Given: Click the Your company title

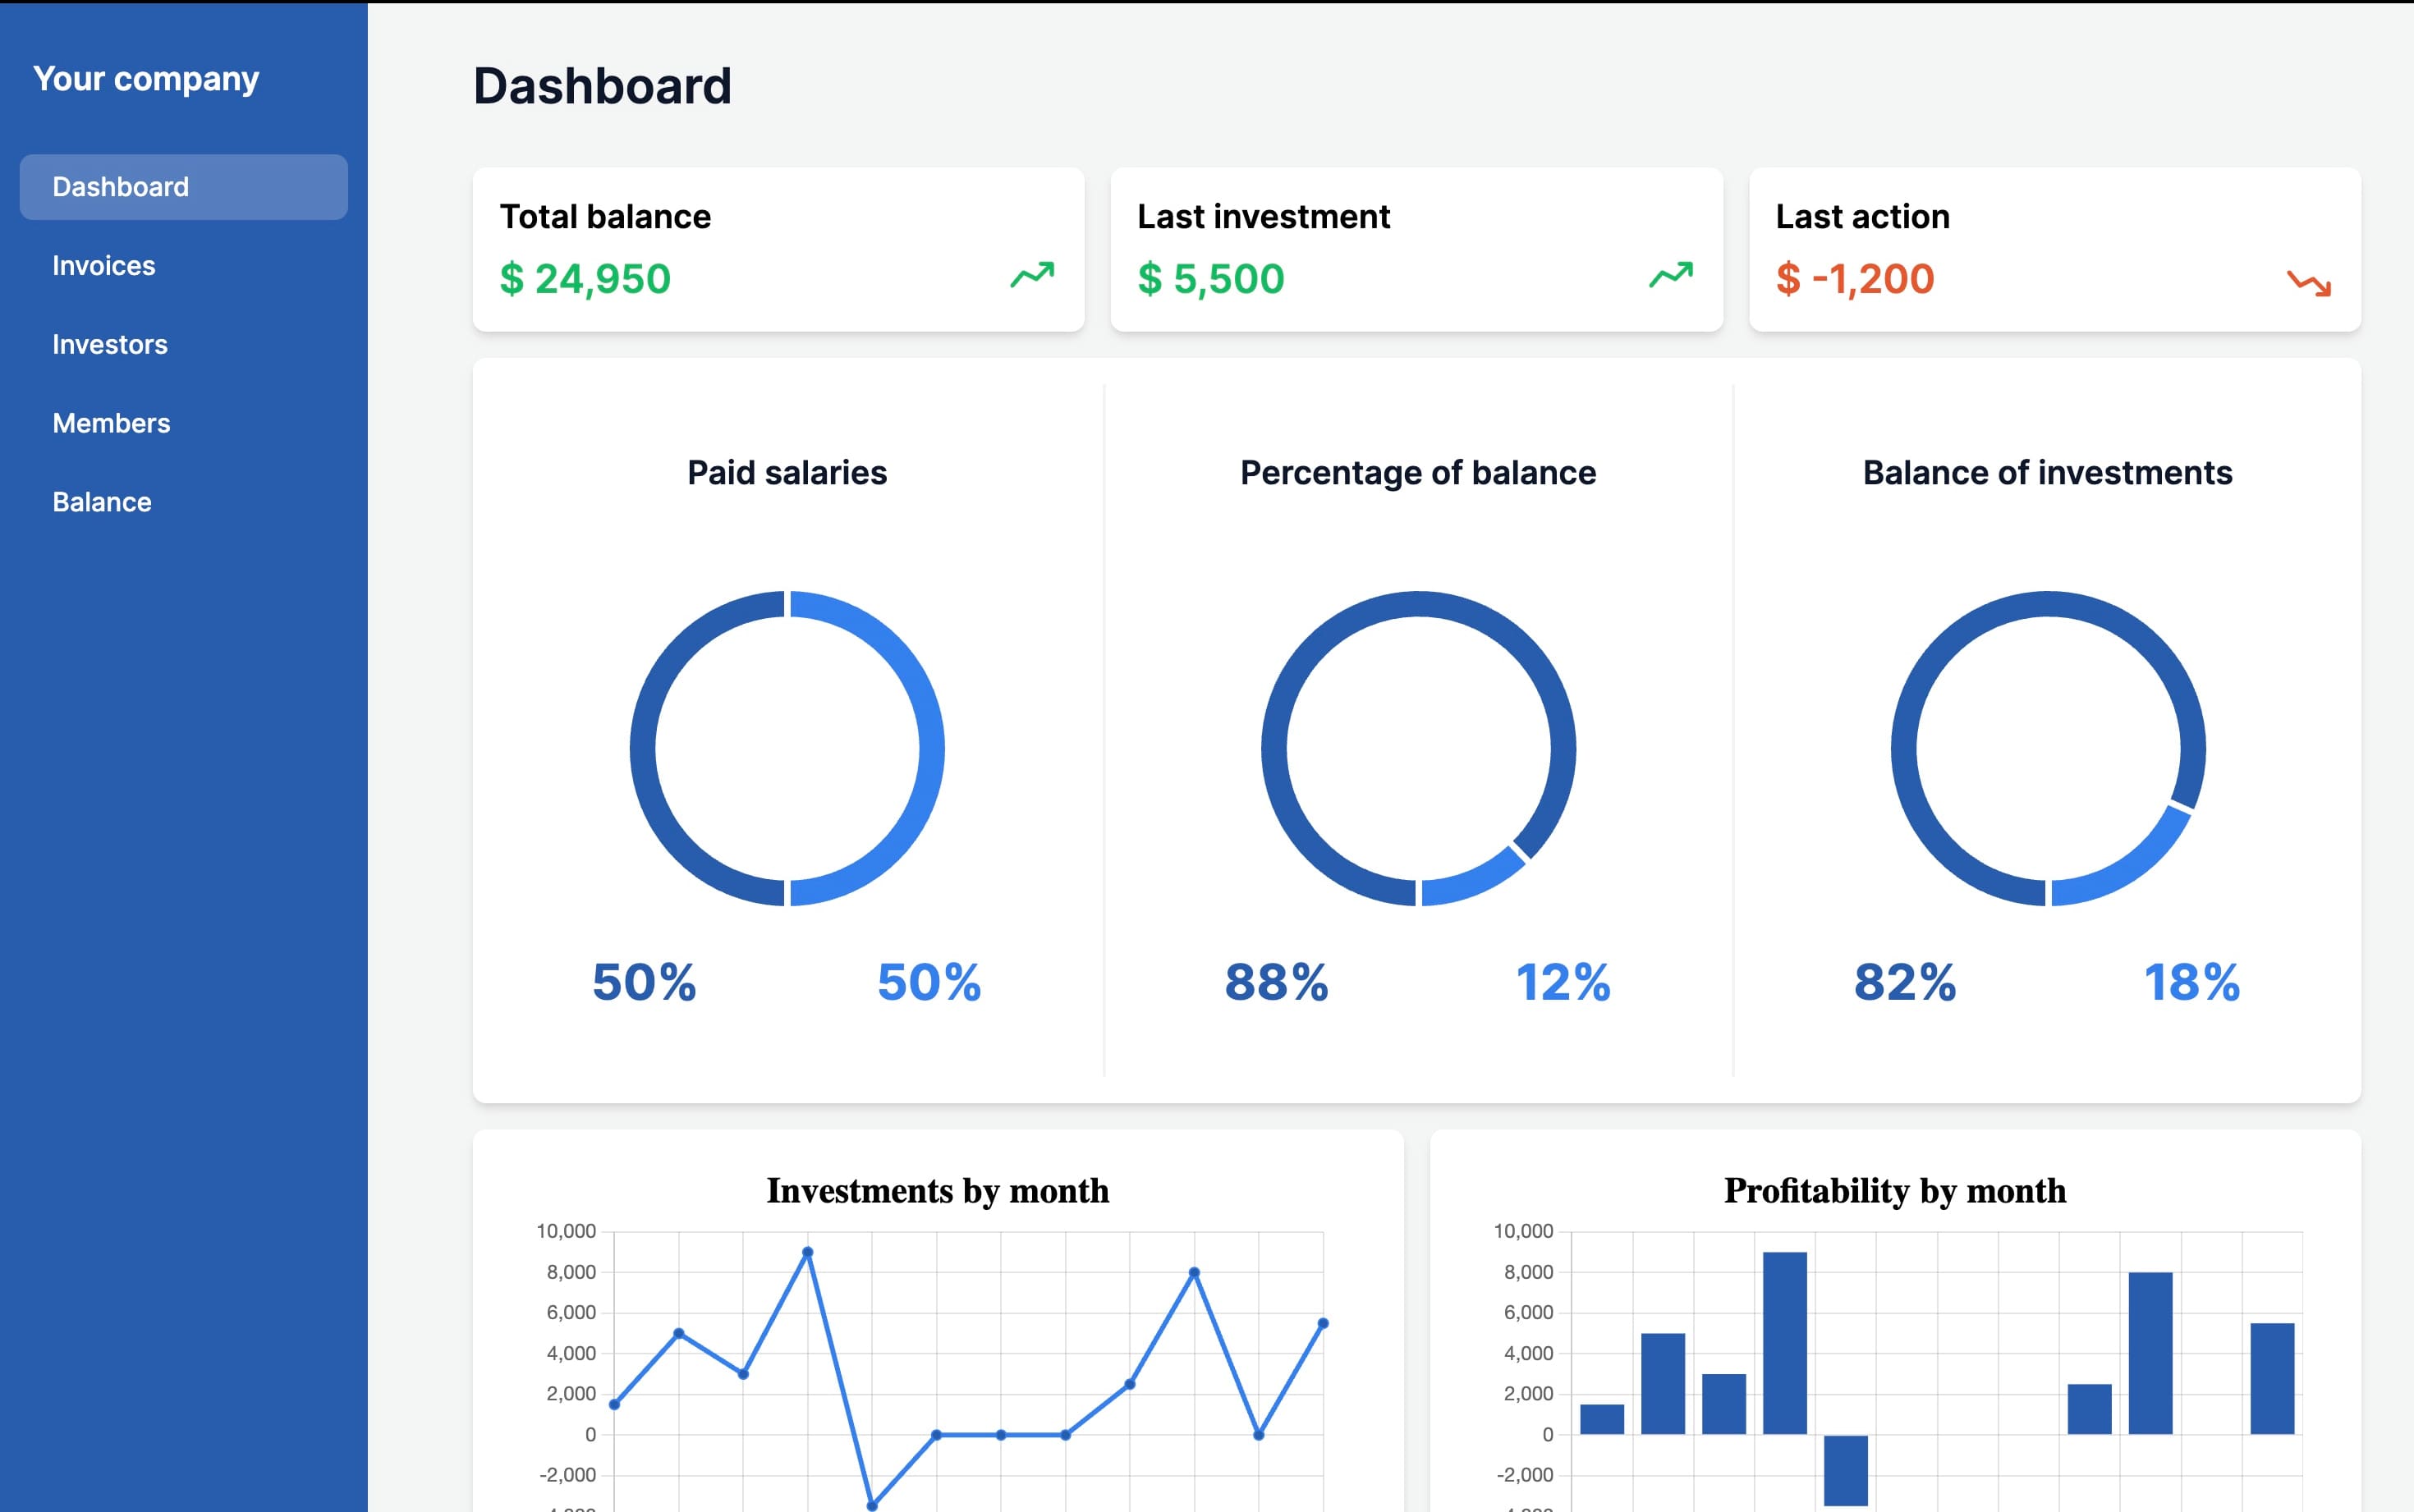Looking at the screenshot, I should click(146, 78).
